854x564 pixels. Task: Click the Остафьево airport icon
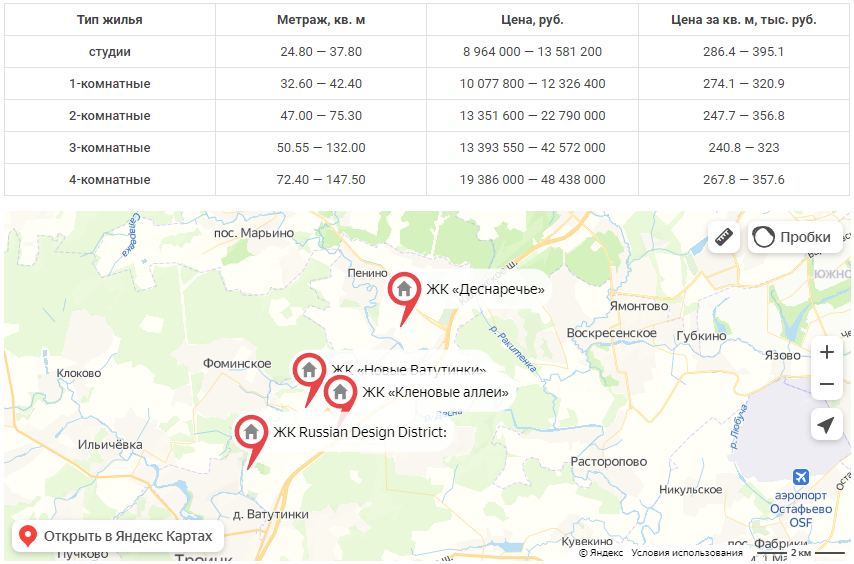801,477
